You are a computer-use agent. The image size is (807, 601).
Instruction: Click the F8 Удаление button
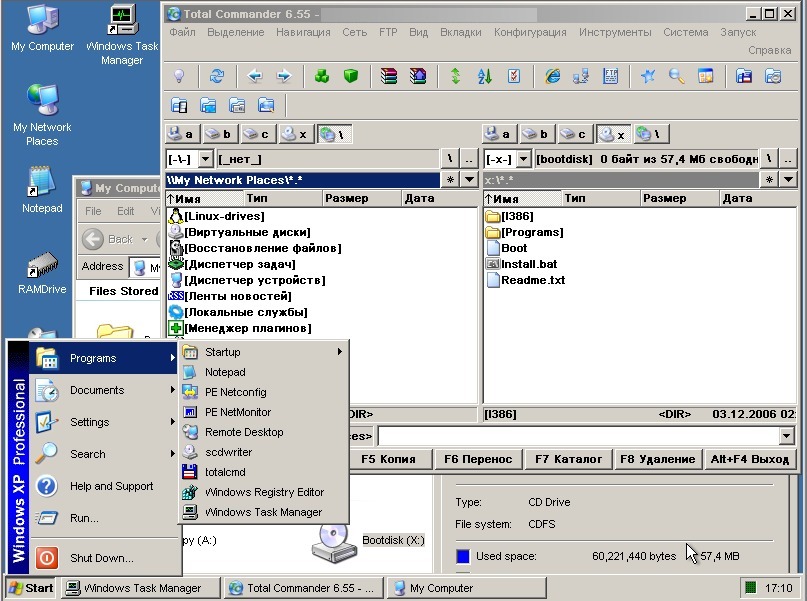pyautogui.click(x=658, y=459)
